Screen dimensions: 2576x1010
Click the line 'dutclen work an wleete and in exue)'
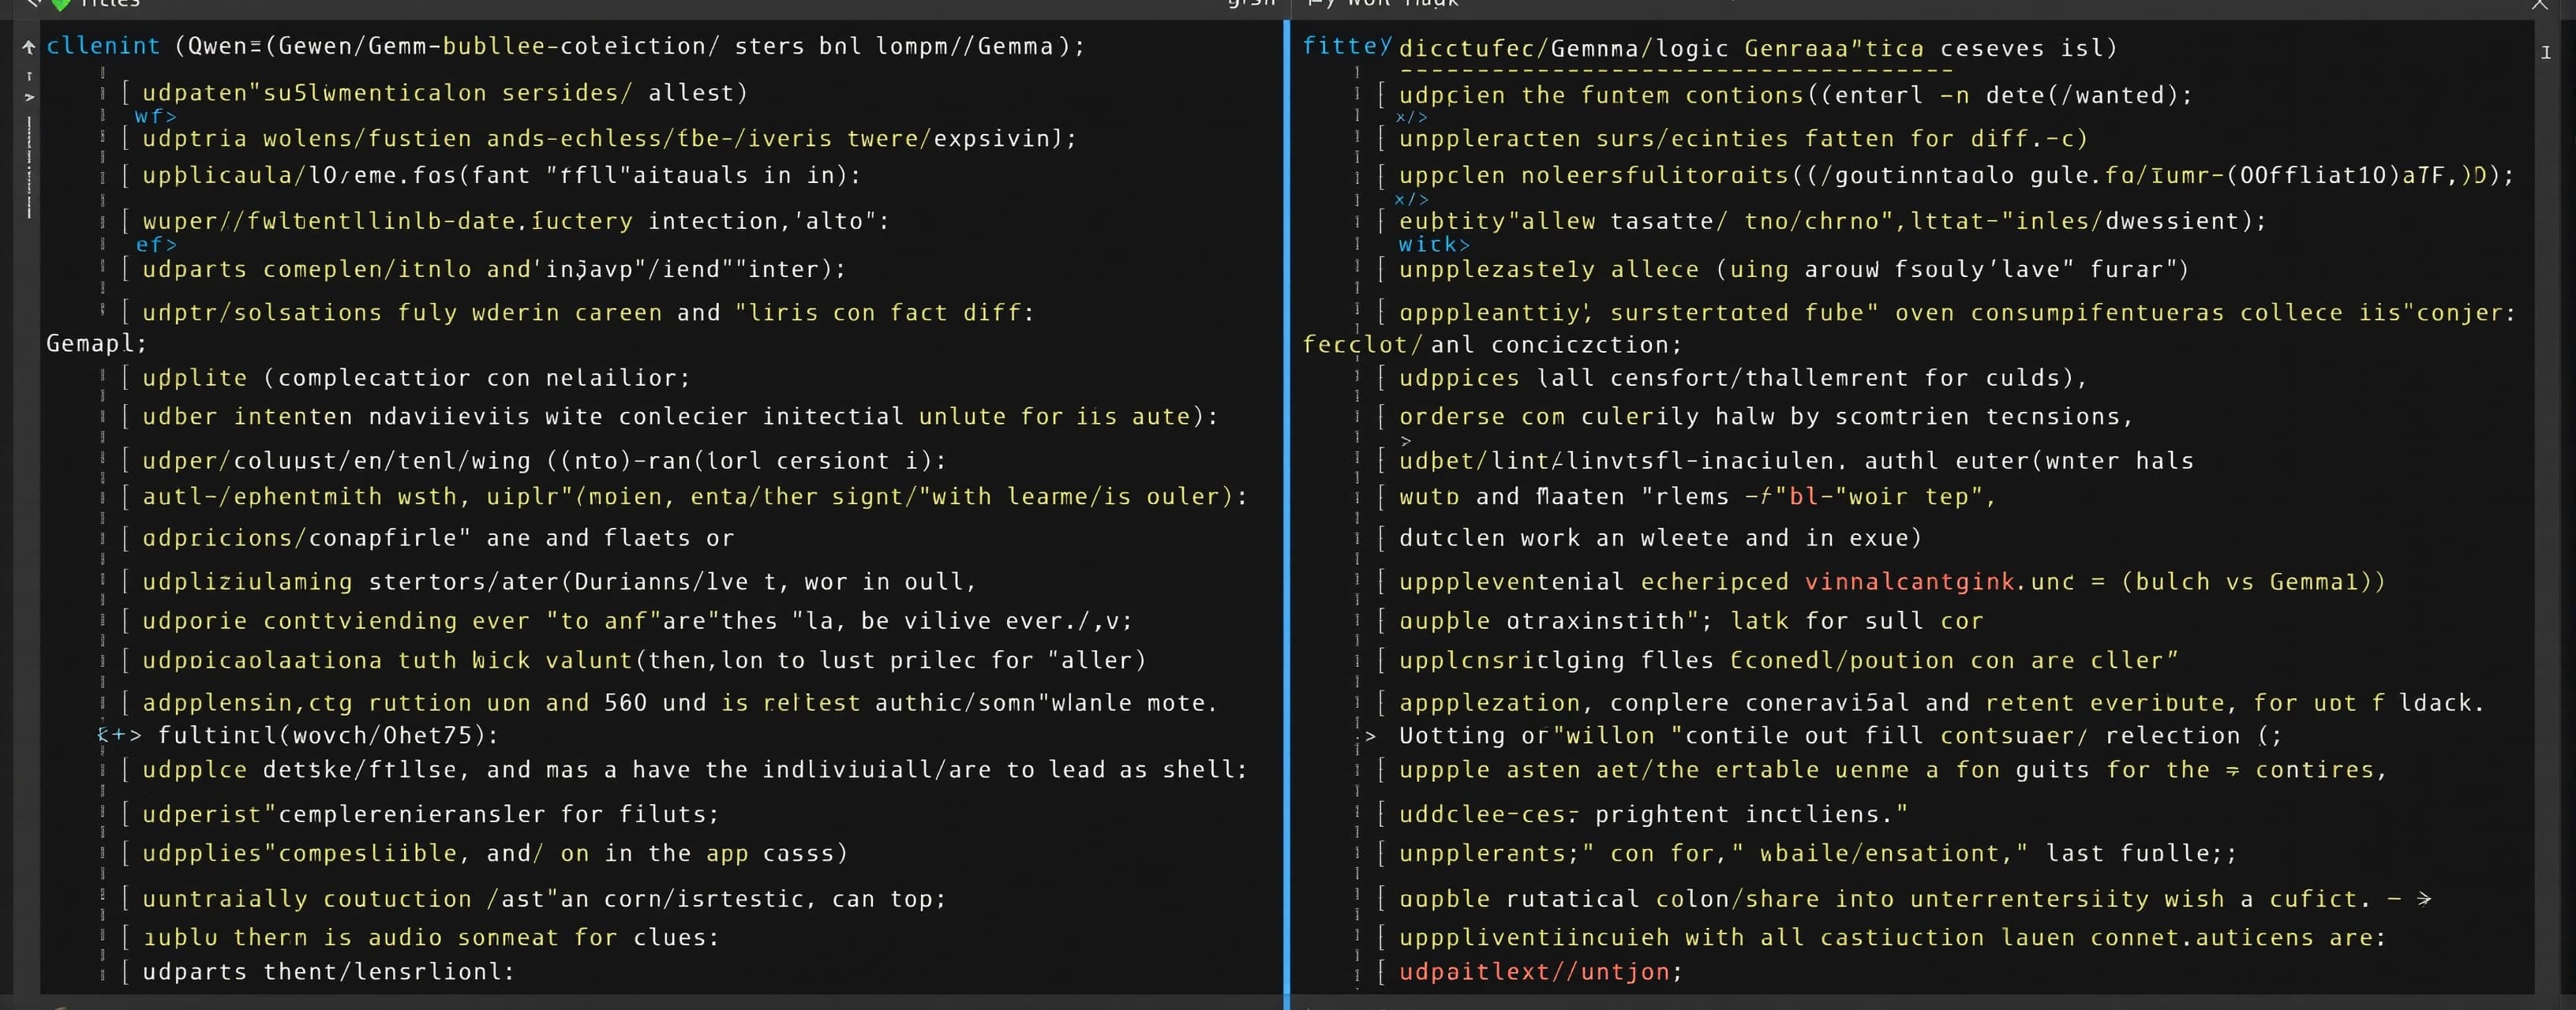click(x=1660, y=538)
